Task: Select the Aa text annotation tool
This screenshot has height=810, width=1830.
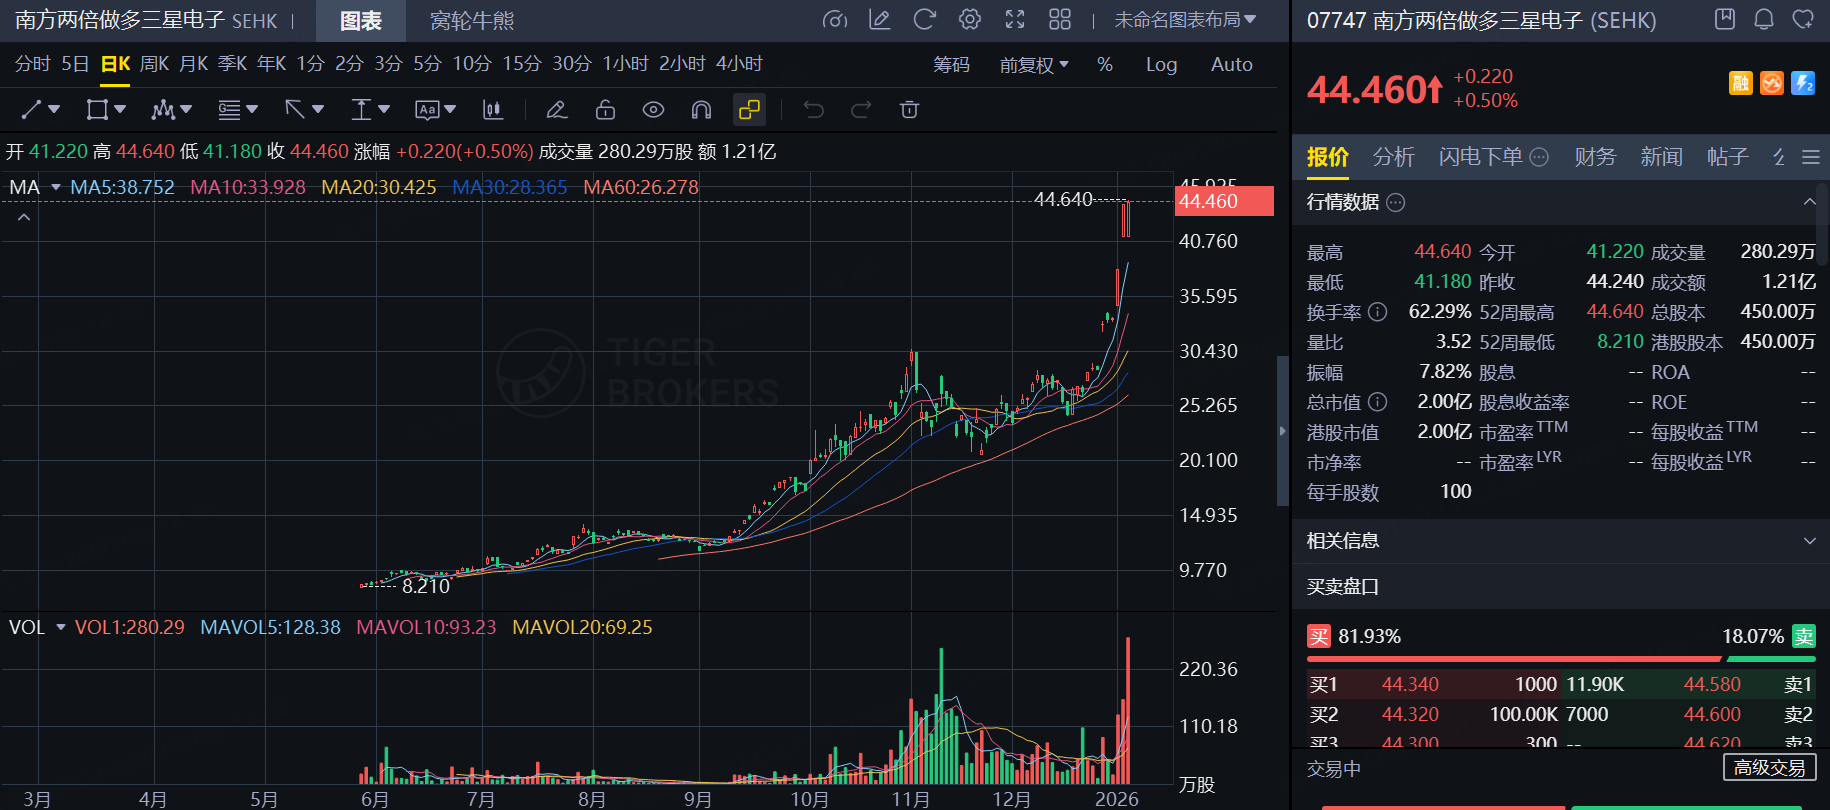Action: [427, 109]
